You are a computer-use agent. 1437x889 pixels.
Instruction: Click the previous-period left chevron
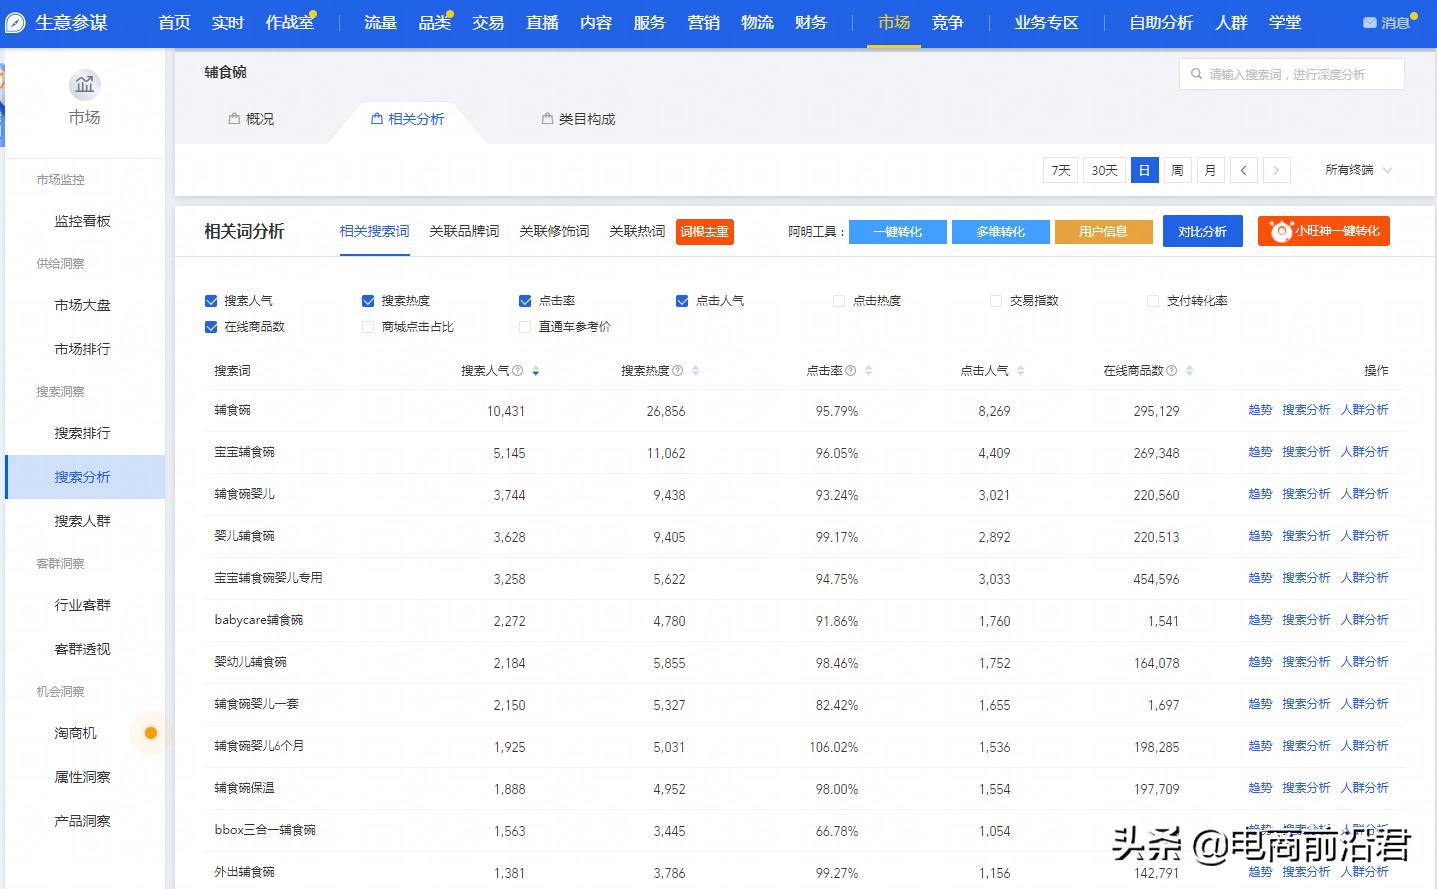click(x=1243, y=170)
